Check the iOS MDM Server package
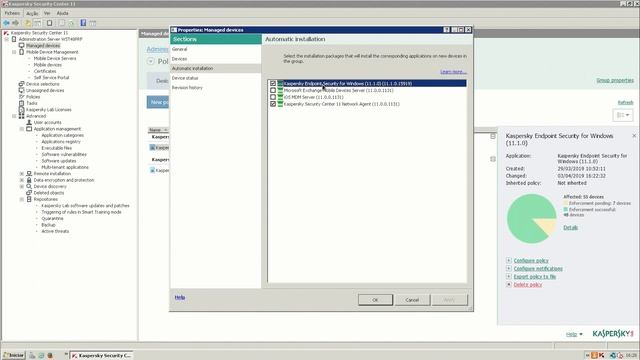 pyautogui.click(x=273, y=97)
